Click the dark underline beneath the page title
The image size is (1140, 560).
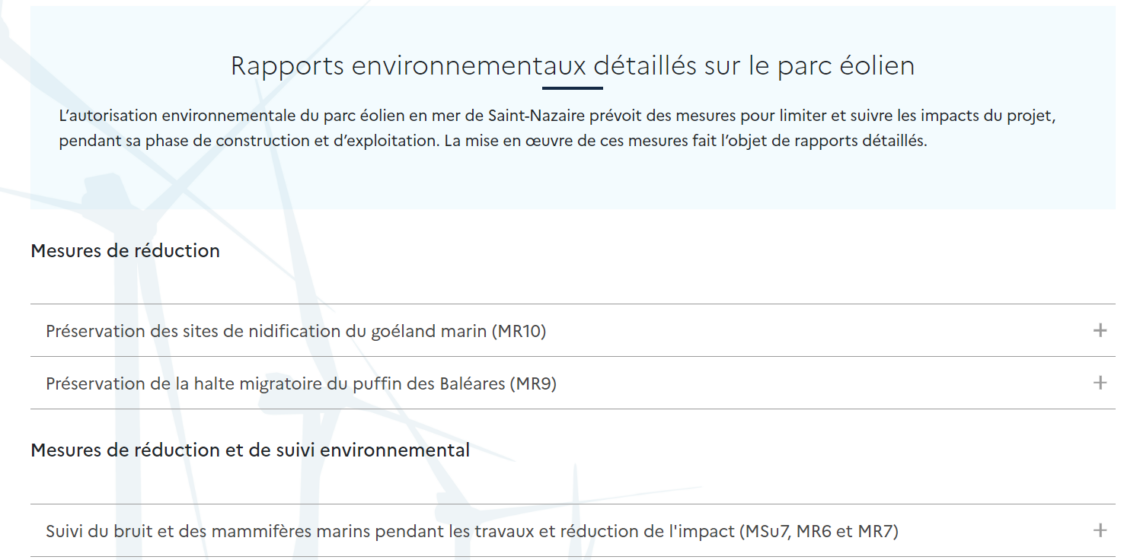point(572,88)
